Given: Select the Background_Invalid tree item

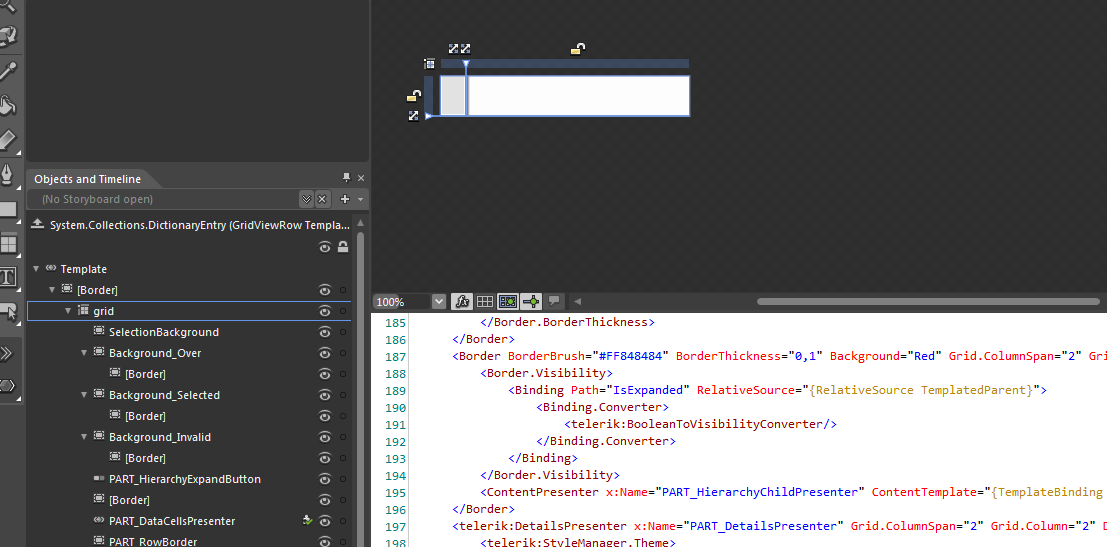Looking at the screenshot, I should 160,437.
